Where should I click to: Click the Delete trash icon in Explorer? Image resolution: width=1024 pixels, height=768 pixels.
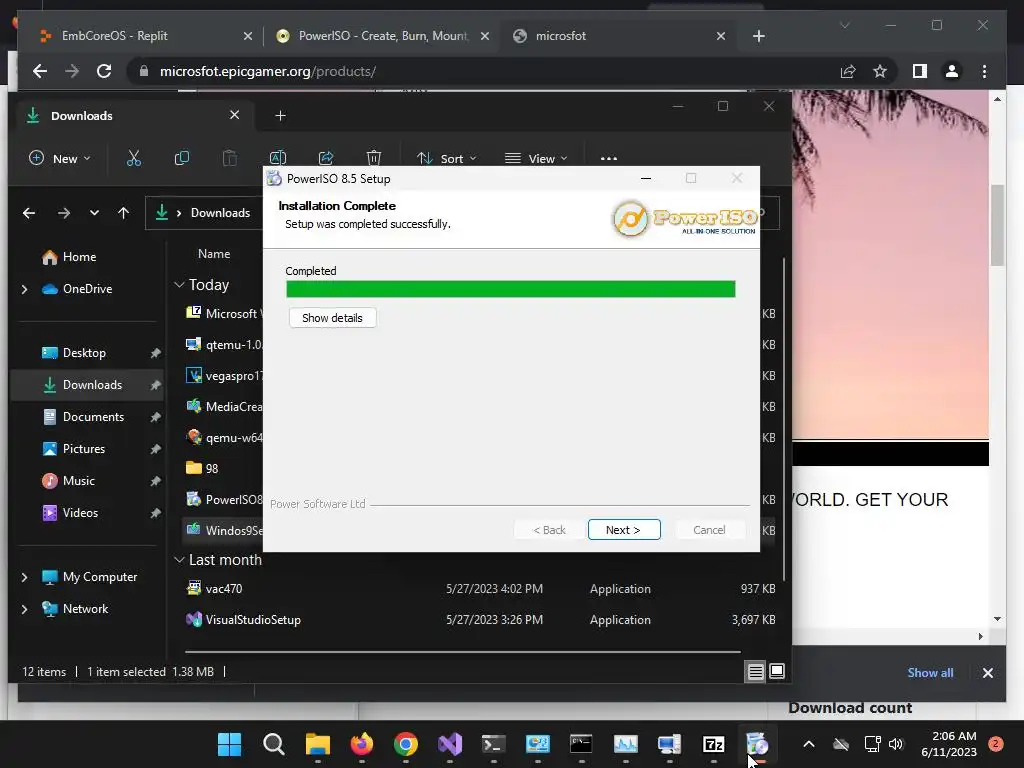pyautogui.click(x=374, y=158)
